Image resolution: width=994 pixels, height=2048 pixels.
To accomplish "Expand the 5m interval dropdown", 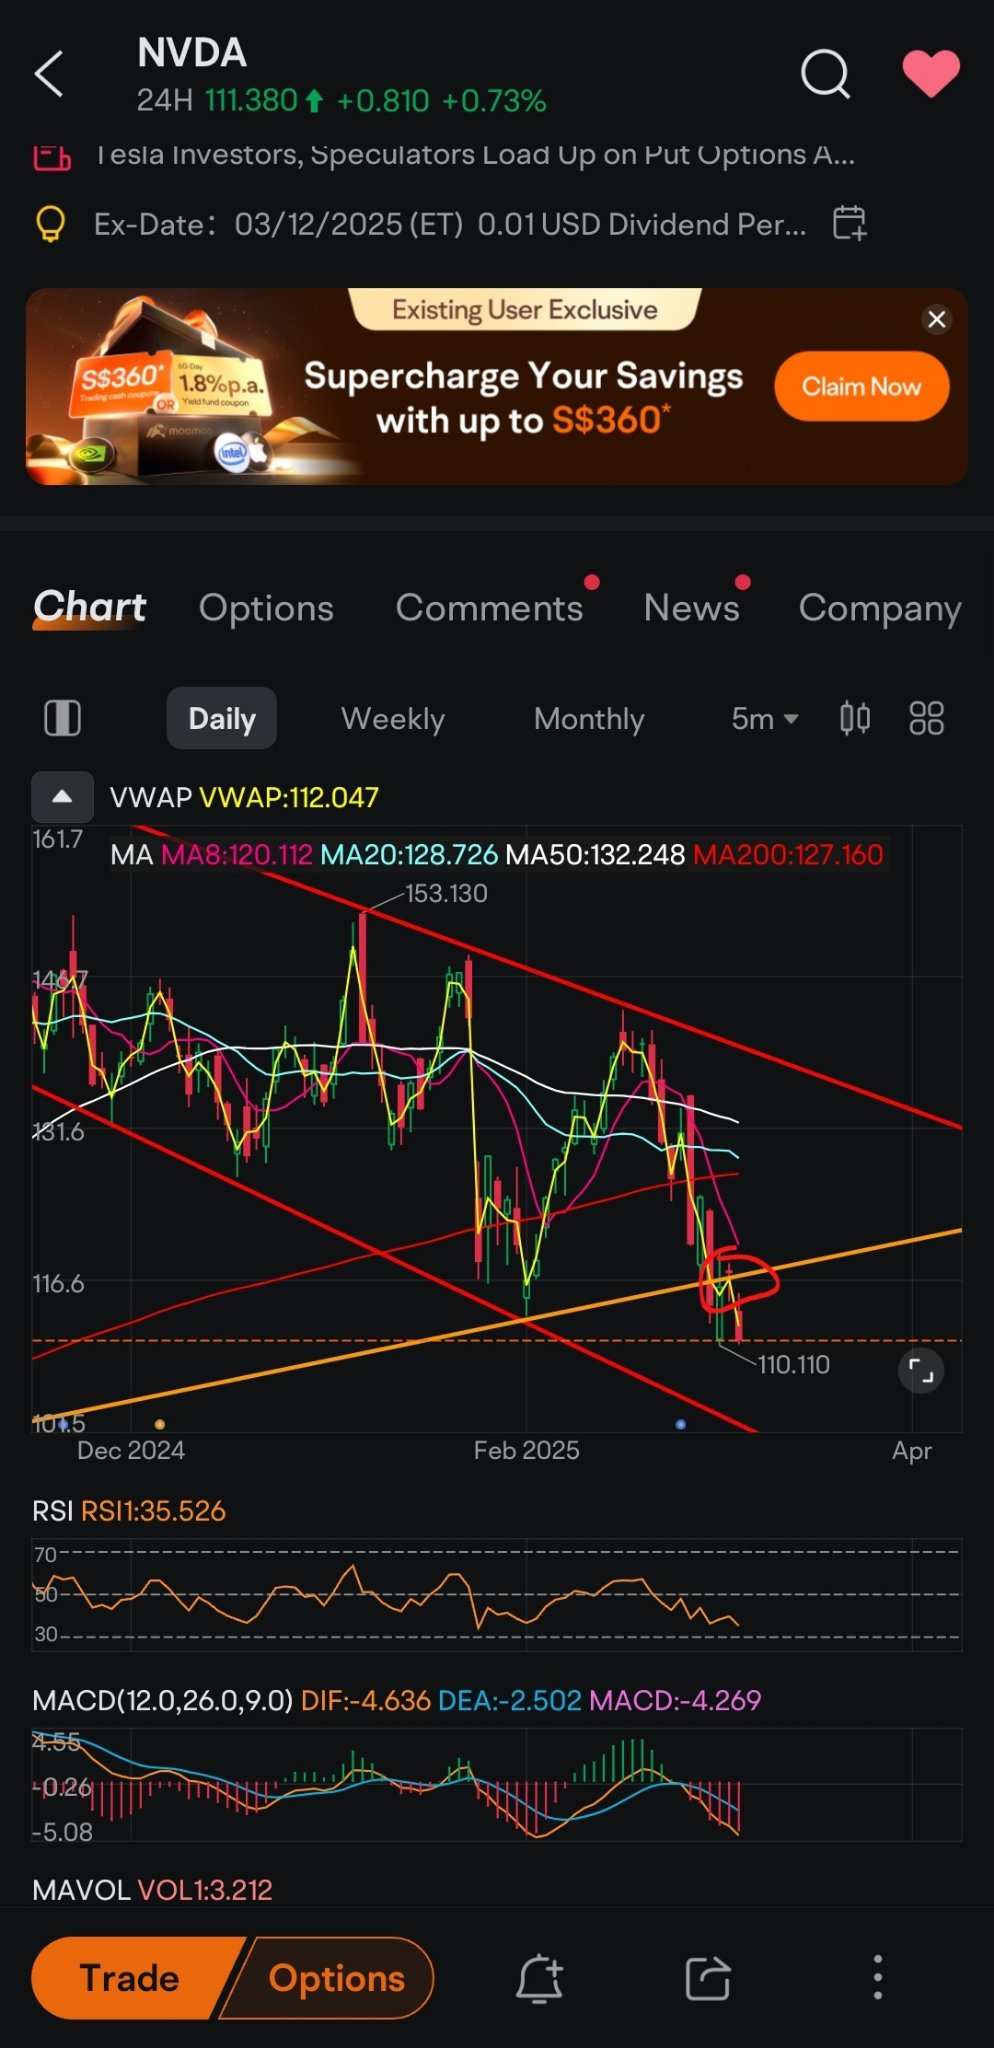I will [x=765, y=718].
